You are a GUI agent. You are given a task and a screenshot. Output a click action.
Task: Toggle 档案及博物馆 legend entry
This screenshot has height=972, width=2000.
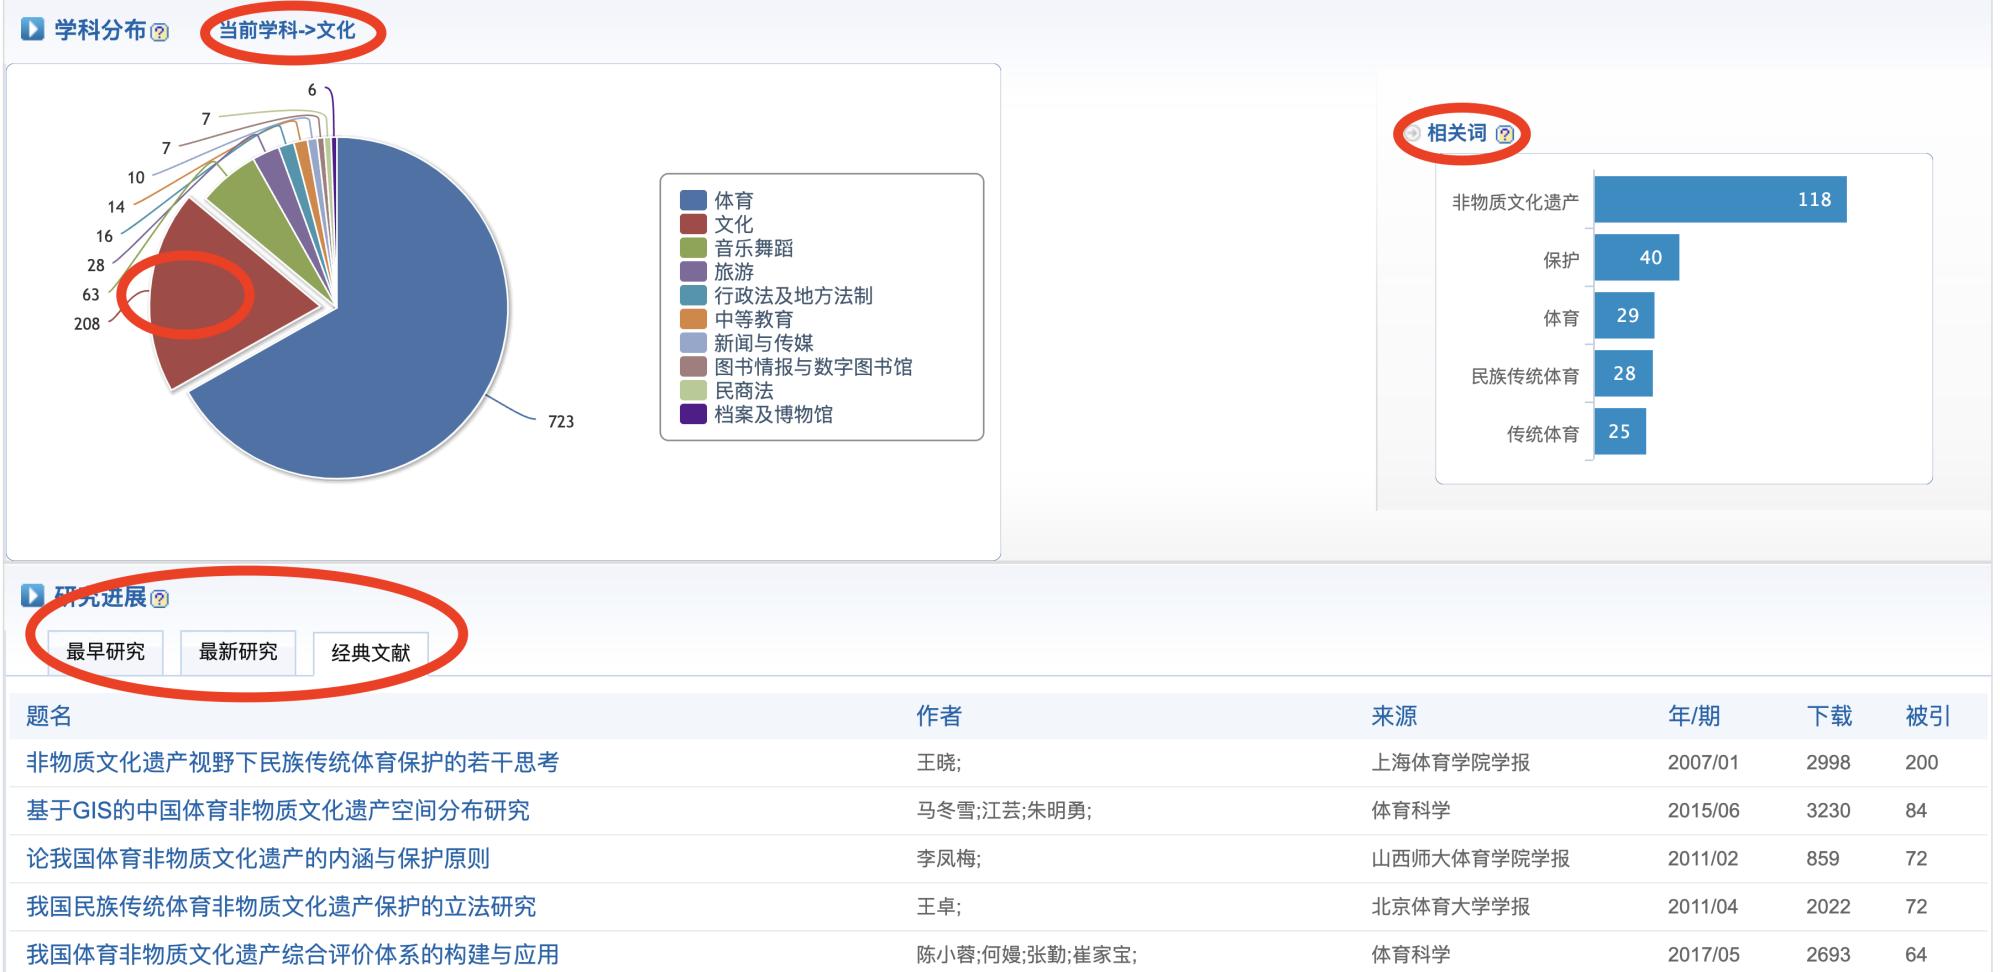click(772, 414)
